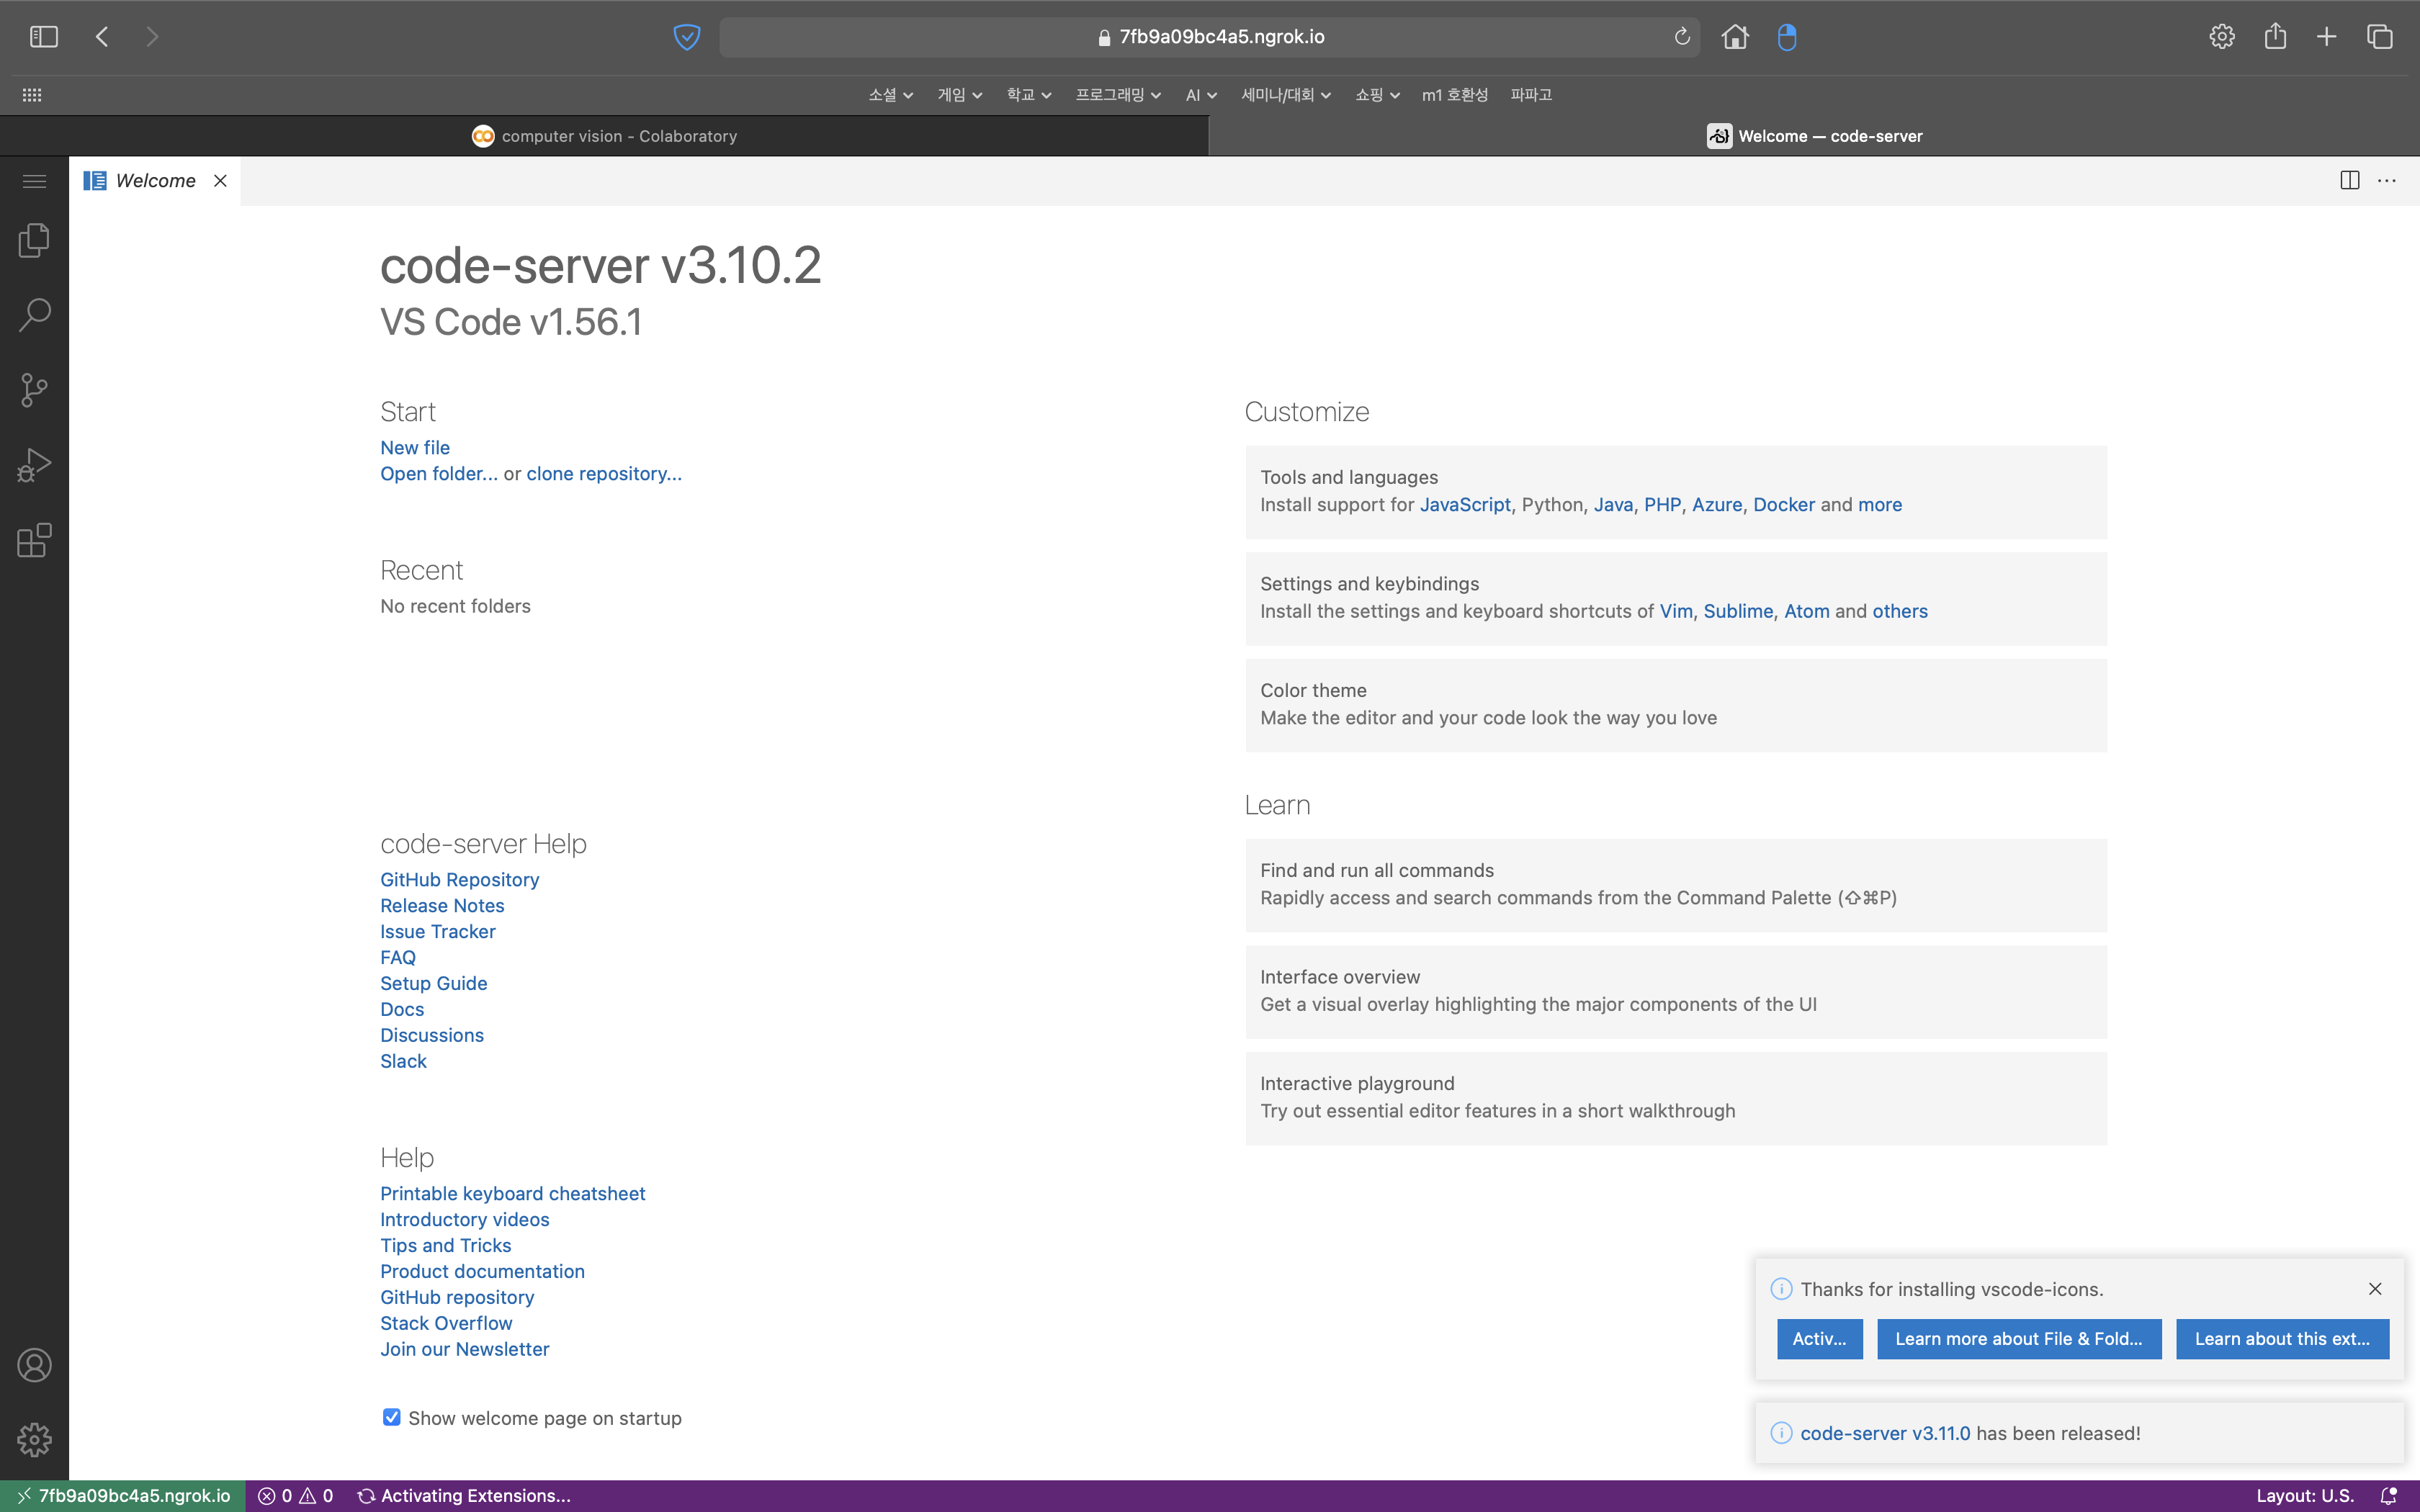The image size is (2420, 1512).
Task: Open the Accounts icon in activity bar
Action: click(x=34, y=1365)
